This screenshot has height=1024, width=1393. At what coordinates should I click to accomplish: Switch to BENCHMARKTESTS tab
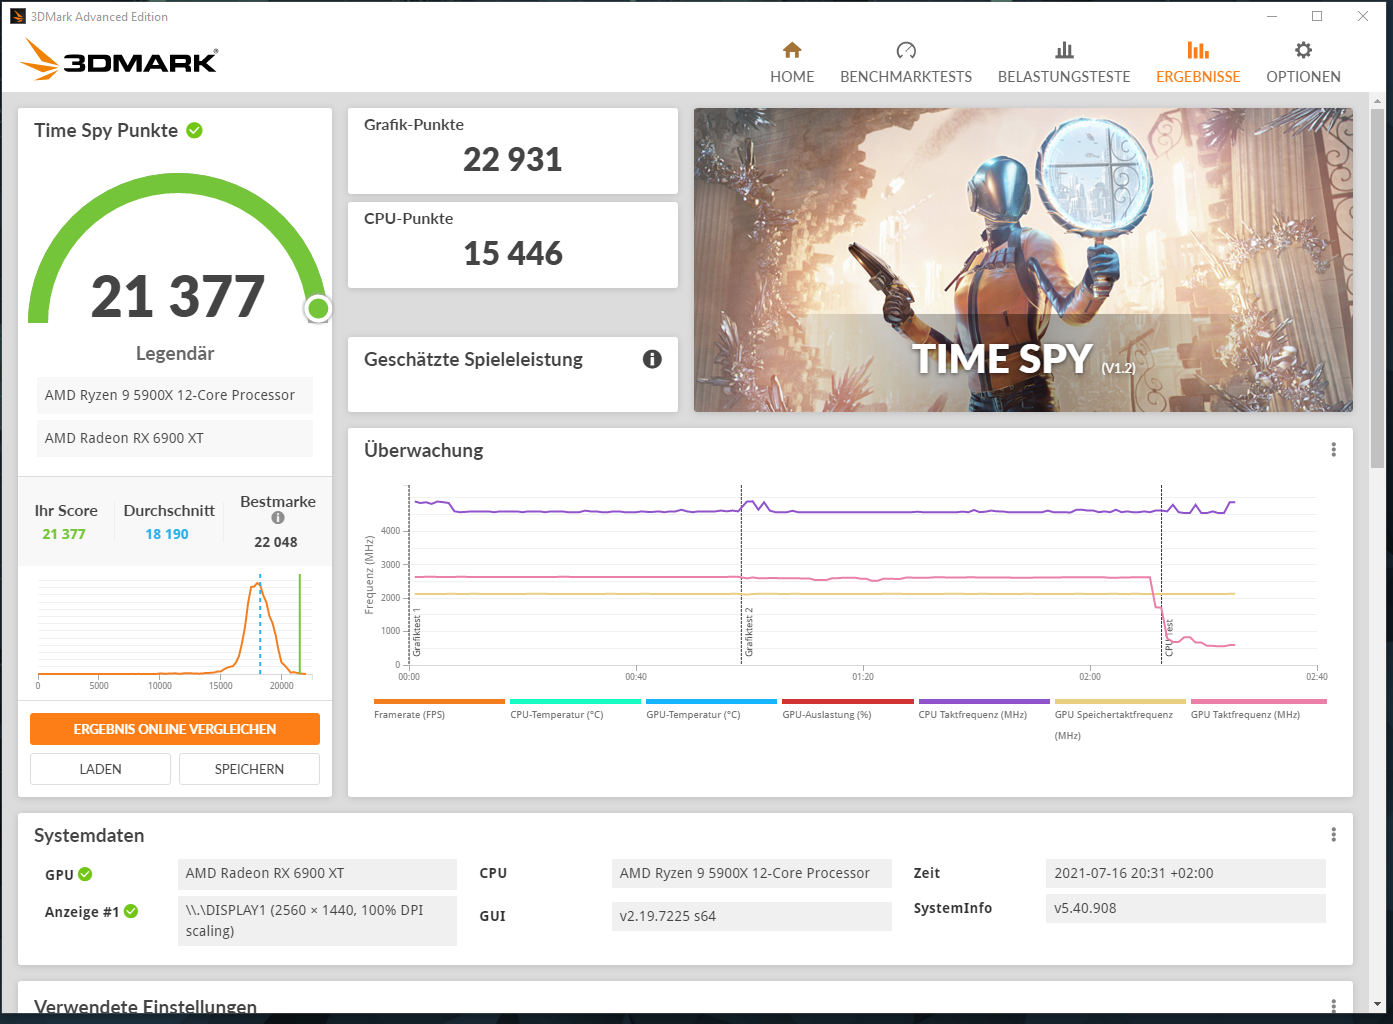point(905,63)
